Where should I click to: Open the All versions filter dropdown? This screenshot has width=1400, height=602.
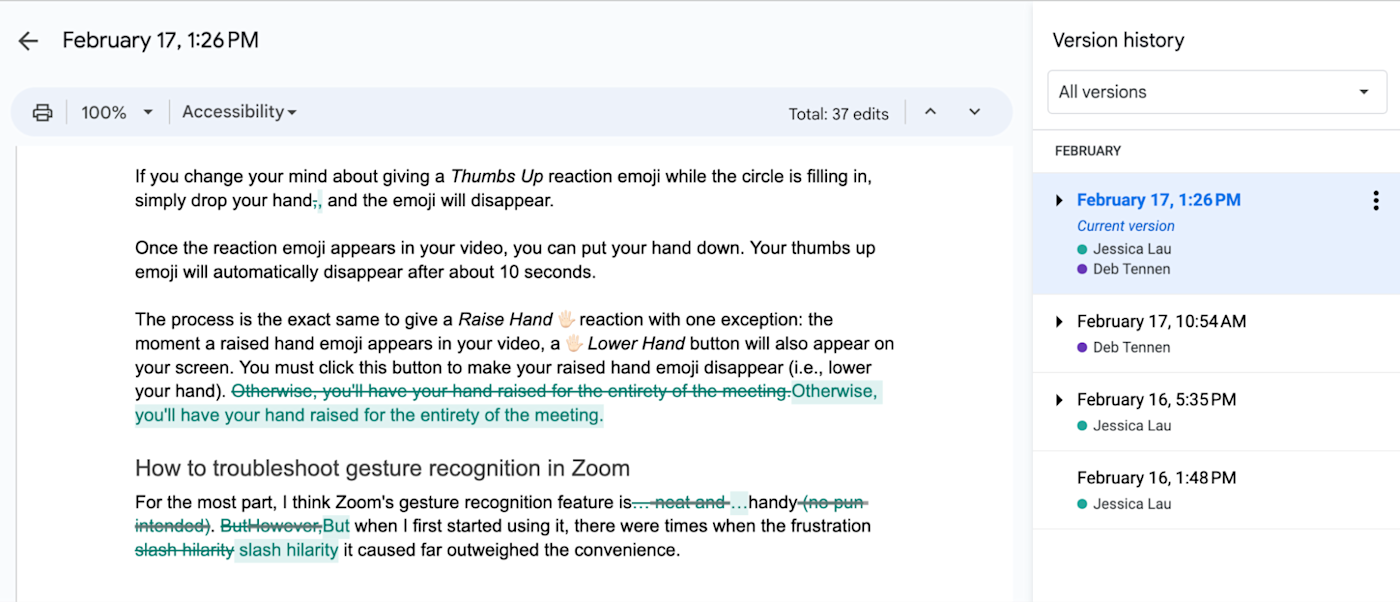click(1216, 92)
